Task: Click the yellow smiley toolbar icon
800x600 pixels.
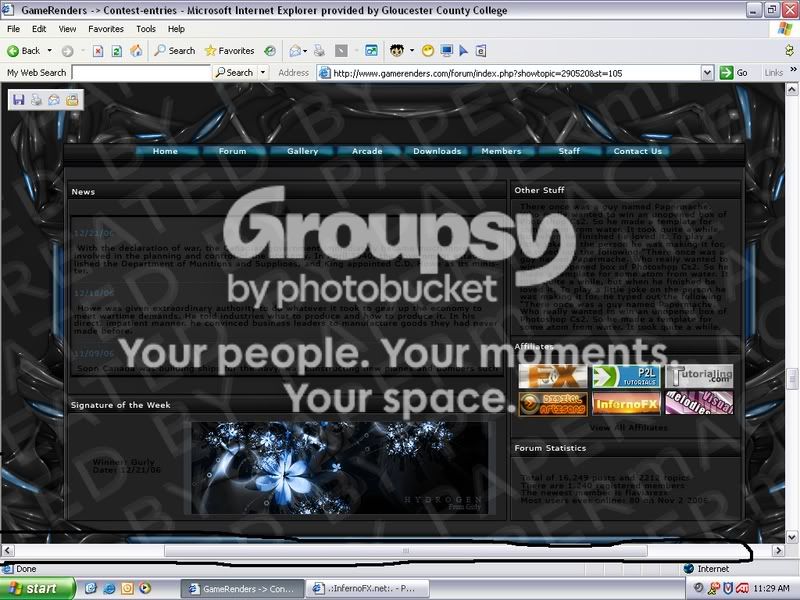Action: (x=428, y=51)
